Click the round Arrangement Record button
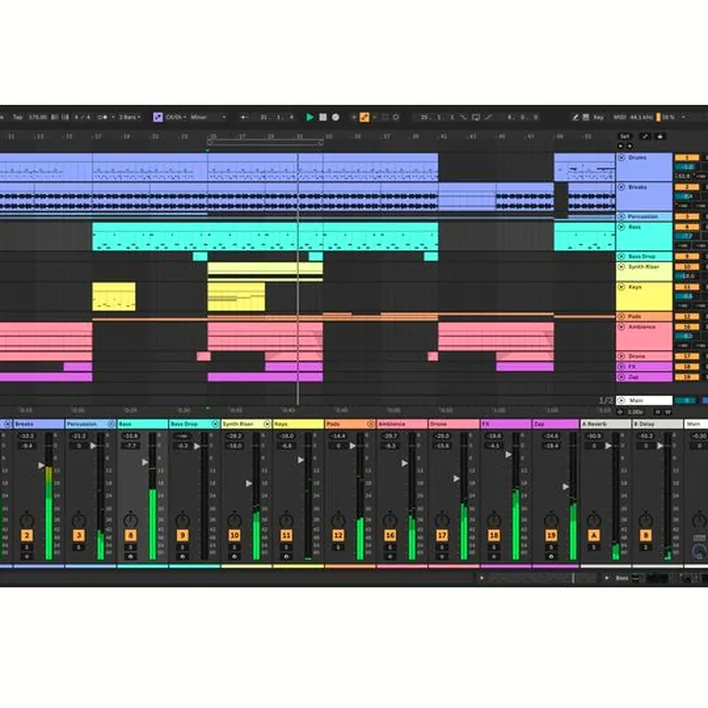 click(335, 117)
